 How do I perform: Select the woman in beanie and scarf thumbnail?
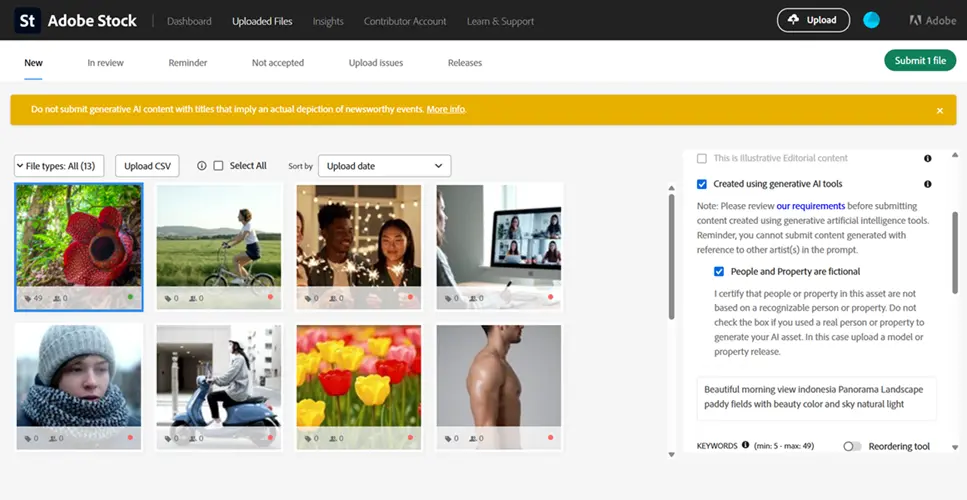tap(79, 387)
